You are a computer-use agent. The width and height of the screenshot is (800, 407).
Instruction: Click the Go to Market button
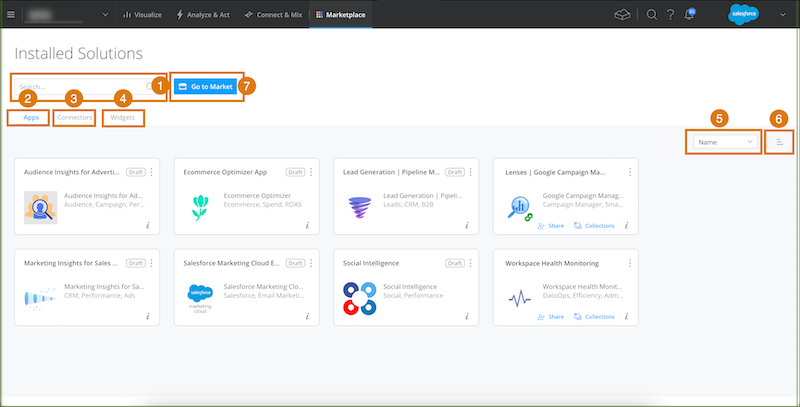point(206,87)
